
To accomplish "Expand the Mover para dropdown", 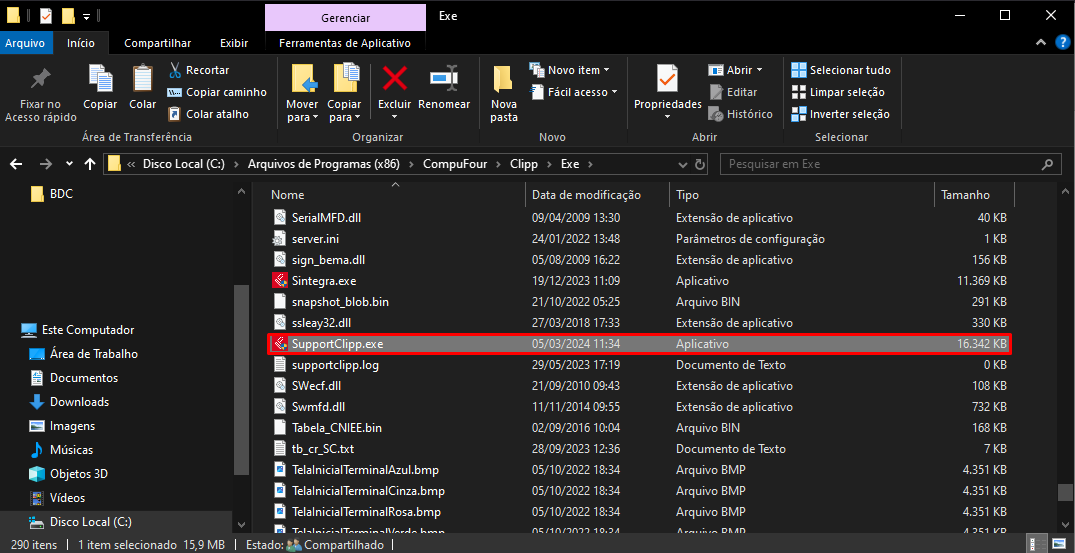I will 302,117.
